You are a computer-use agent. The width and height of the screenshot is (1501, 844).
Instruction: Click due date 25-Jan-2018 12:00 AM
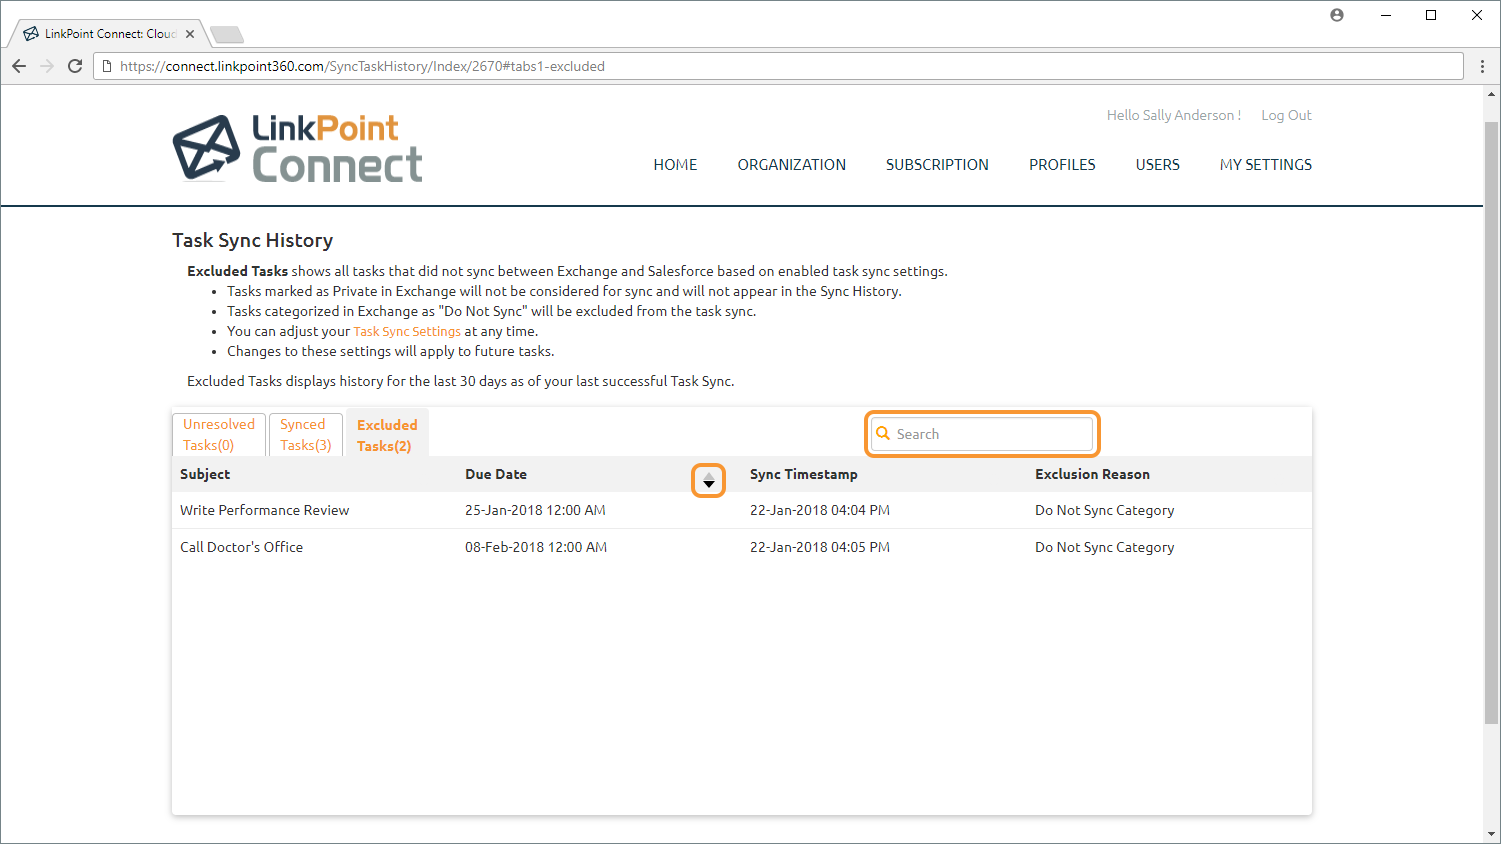536,510
